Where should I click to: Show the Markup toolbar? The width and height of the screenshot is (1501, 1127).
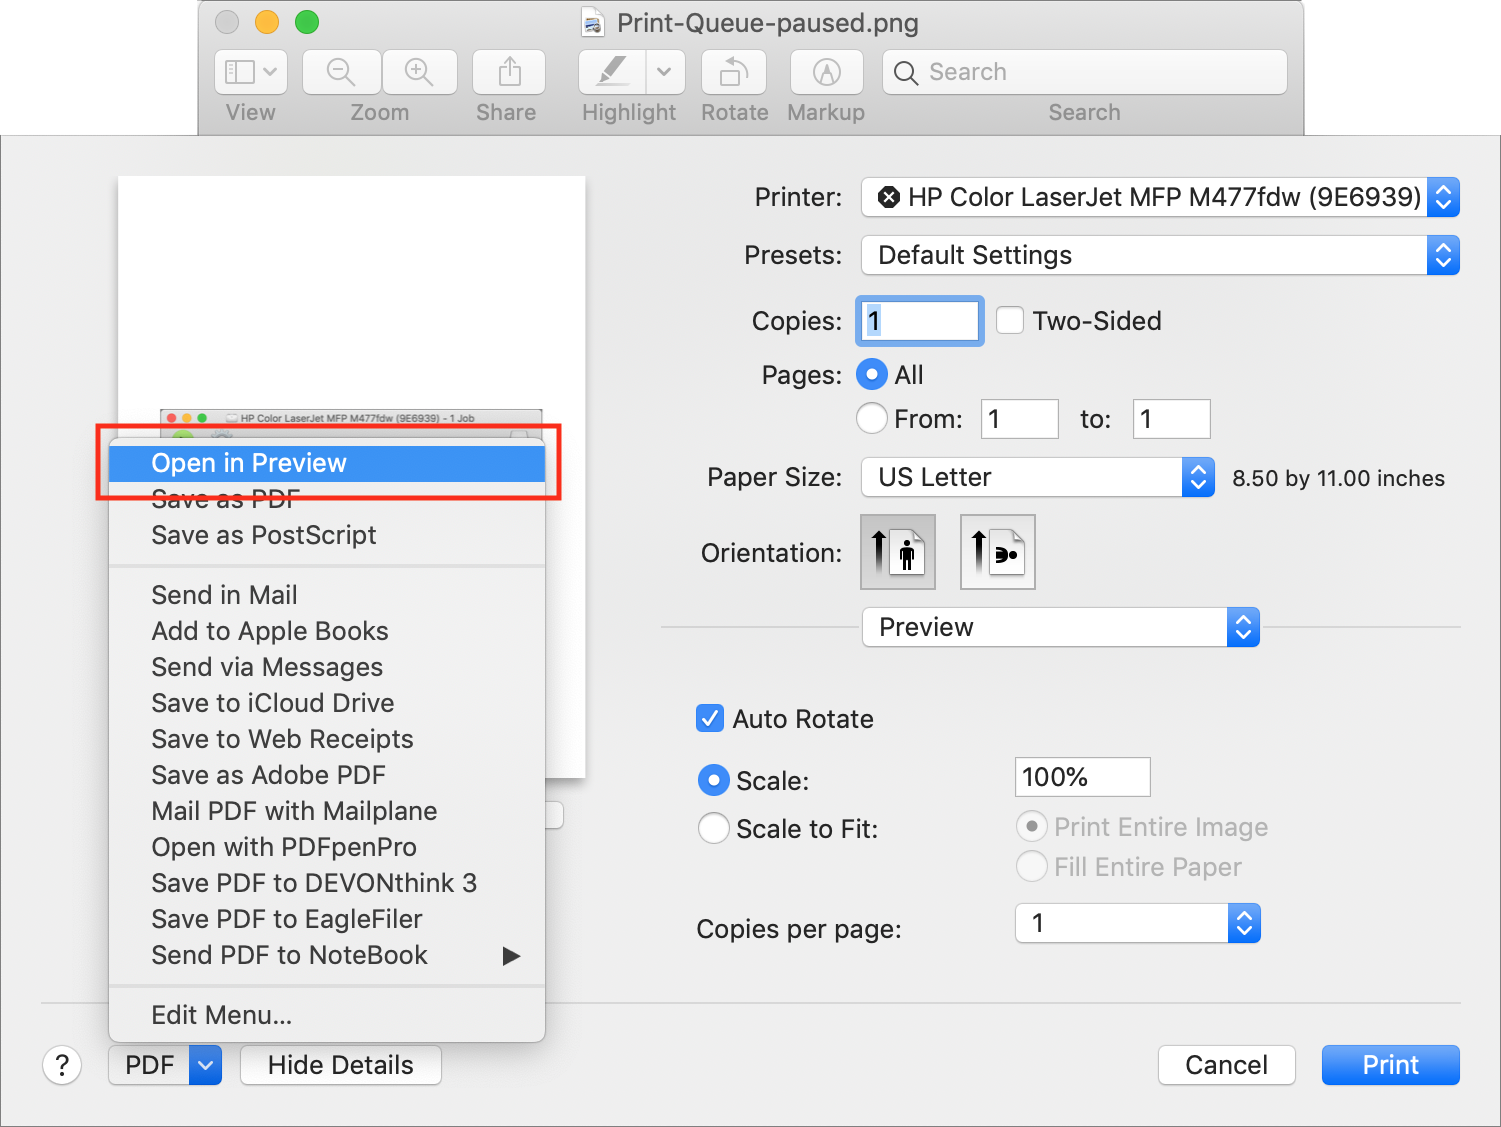point(826,72)
